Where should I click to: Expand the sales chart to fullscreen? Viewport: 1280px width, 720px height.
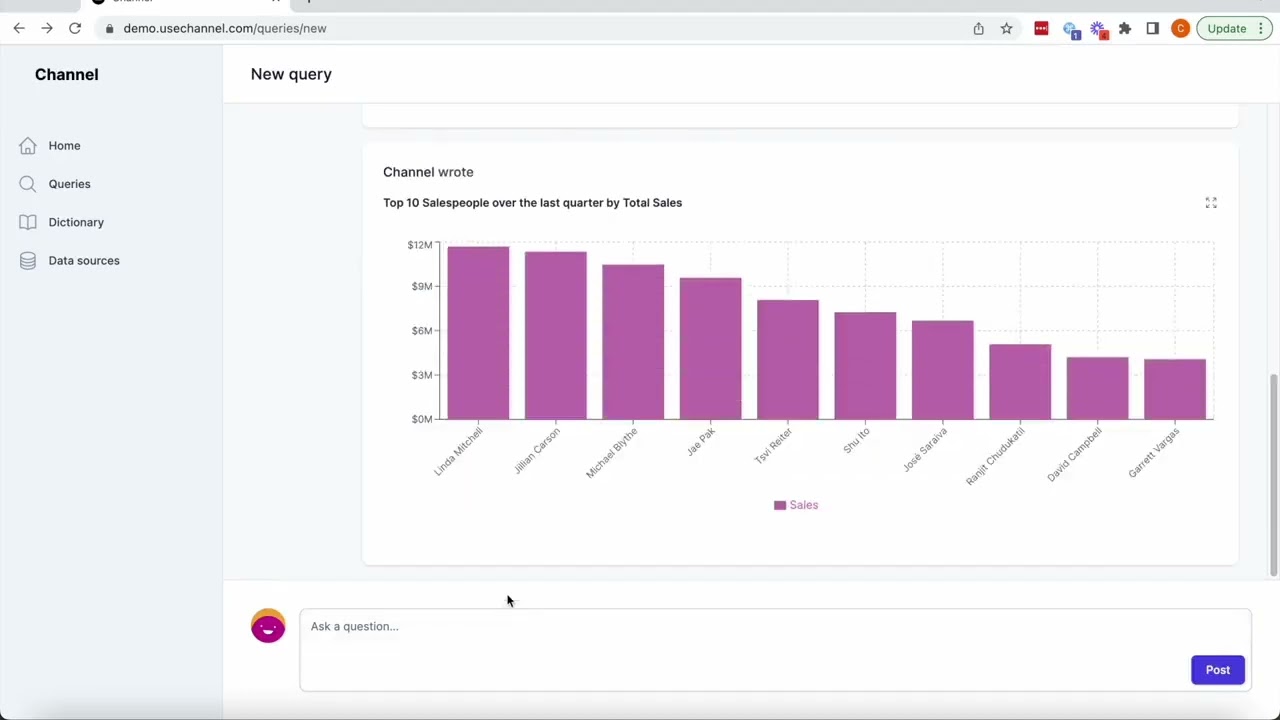[1211, 202]
